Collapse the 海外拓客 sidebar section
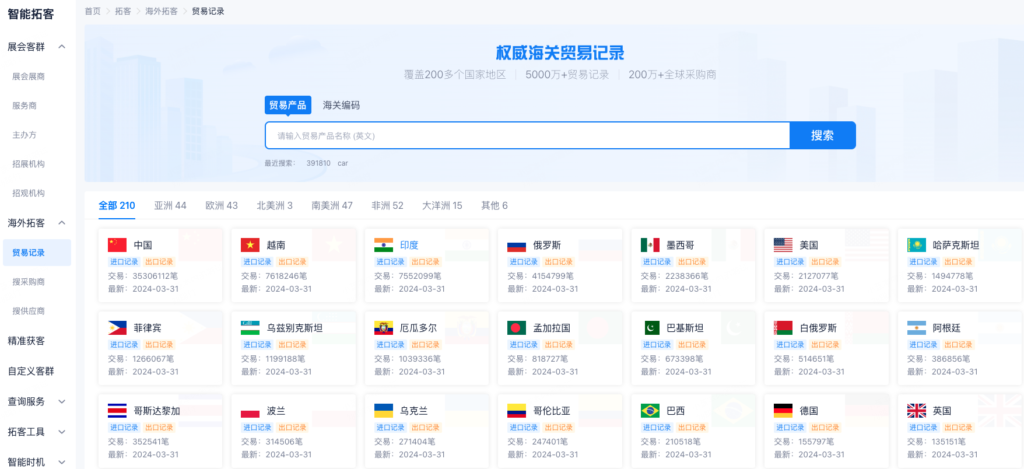 (x=62, y=223)
